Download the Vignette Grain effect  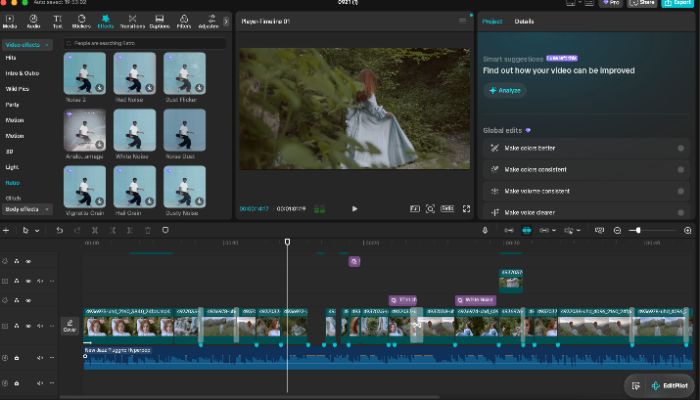tap(100, 201)
